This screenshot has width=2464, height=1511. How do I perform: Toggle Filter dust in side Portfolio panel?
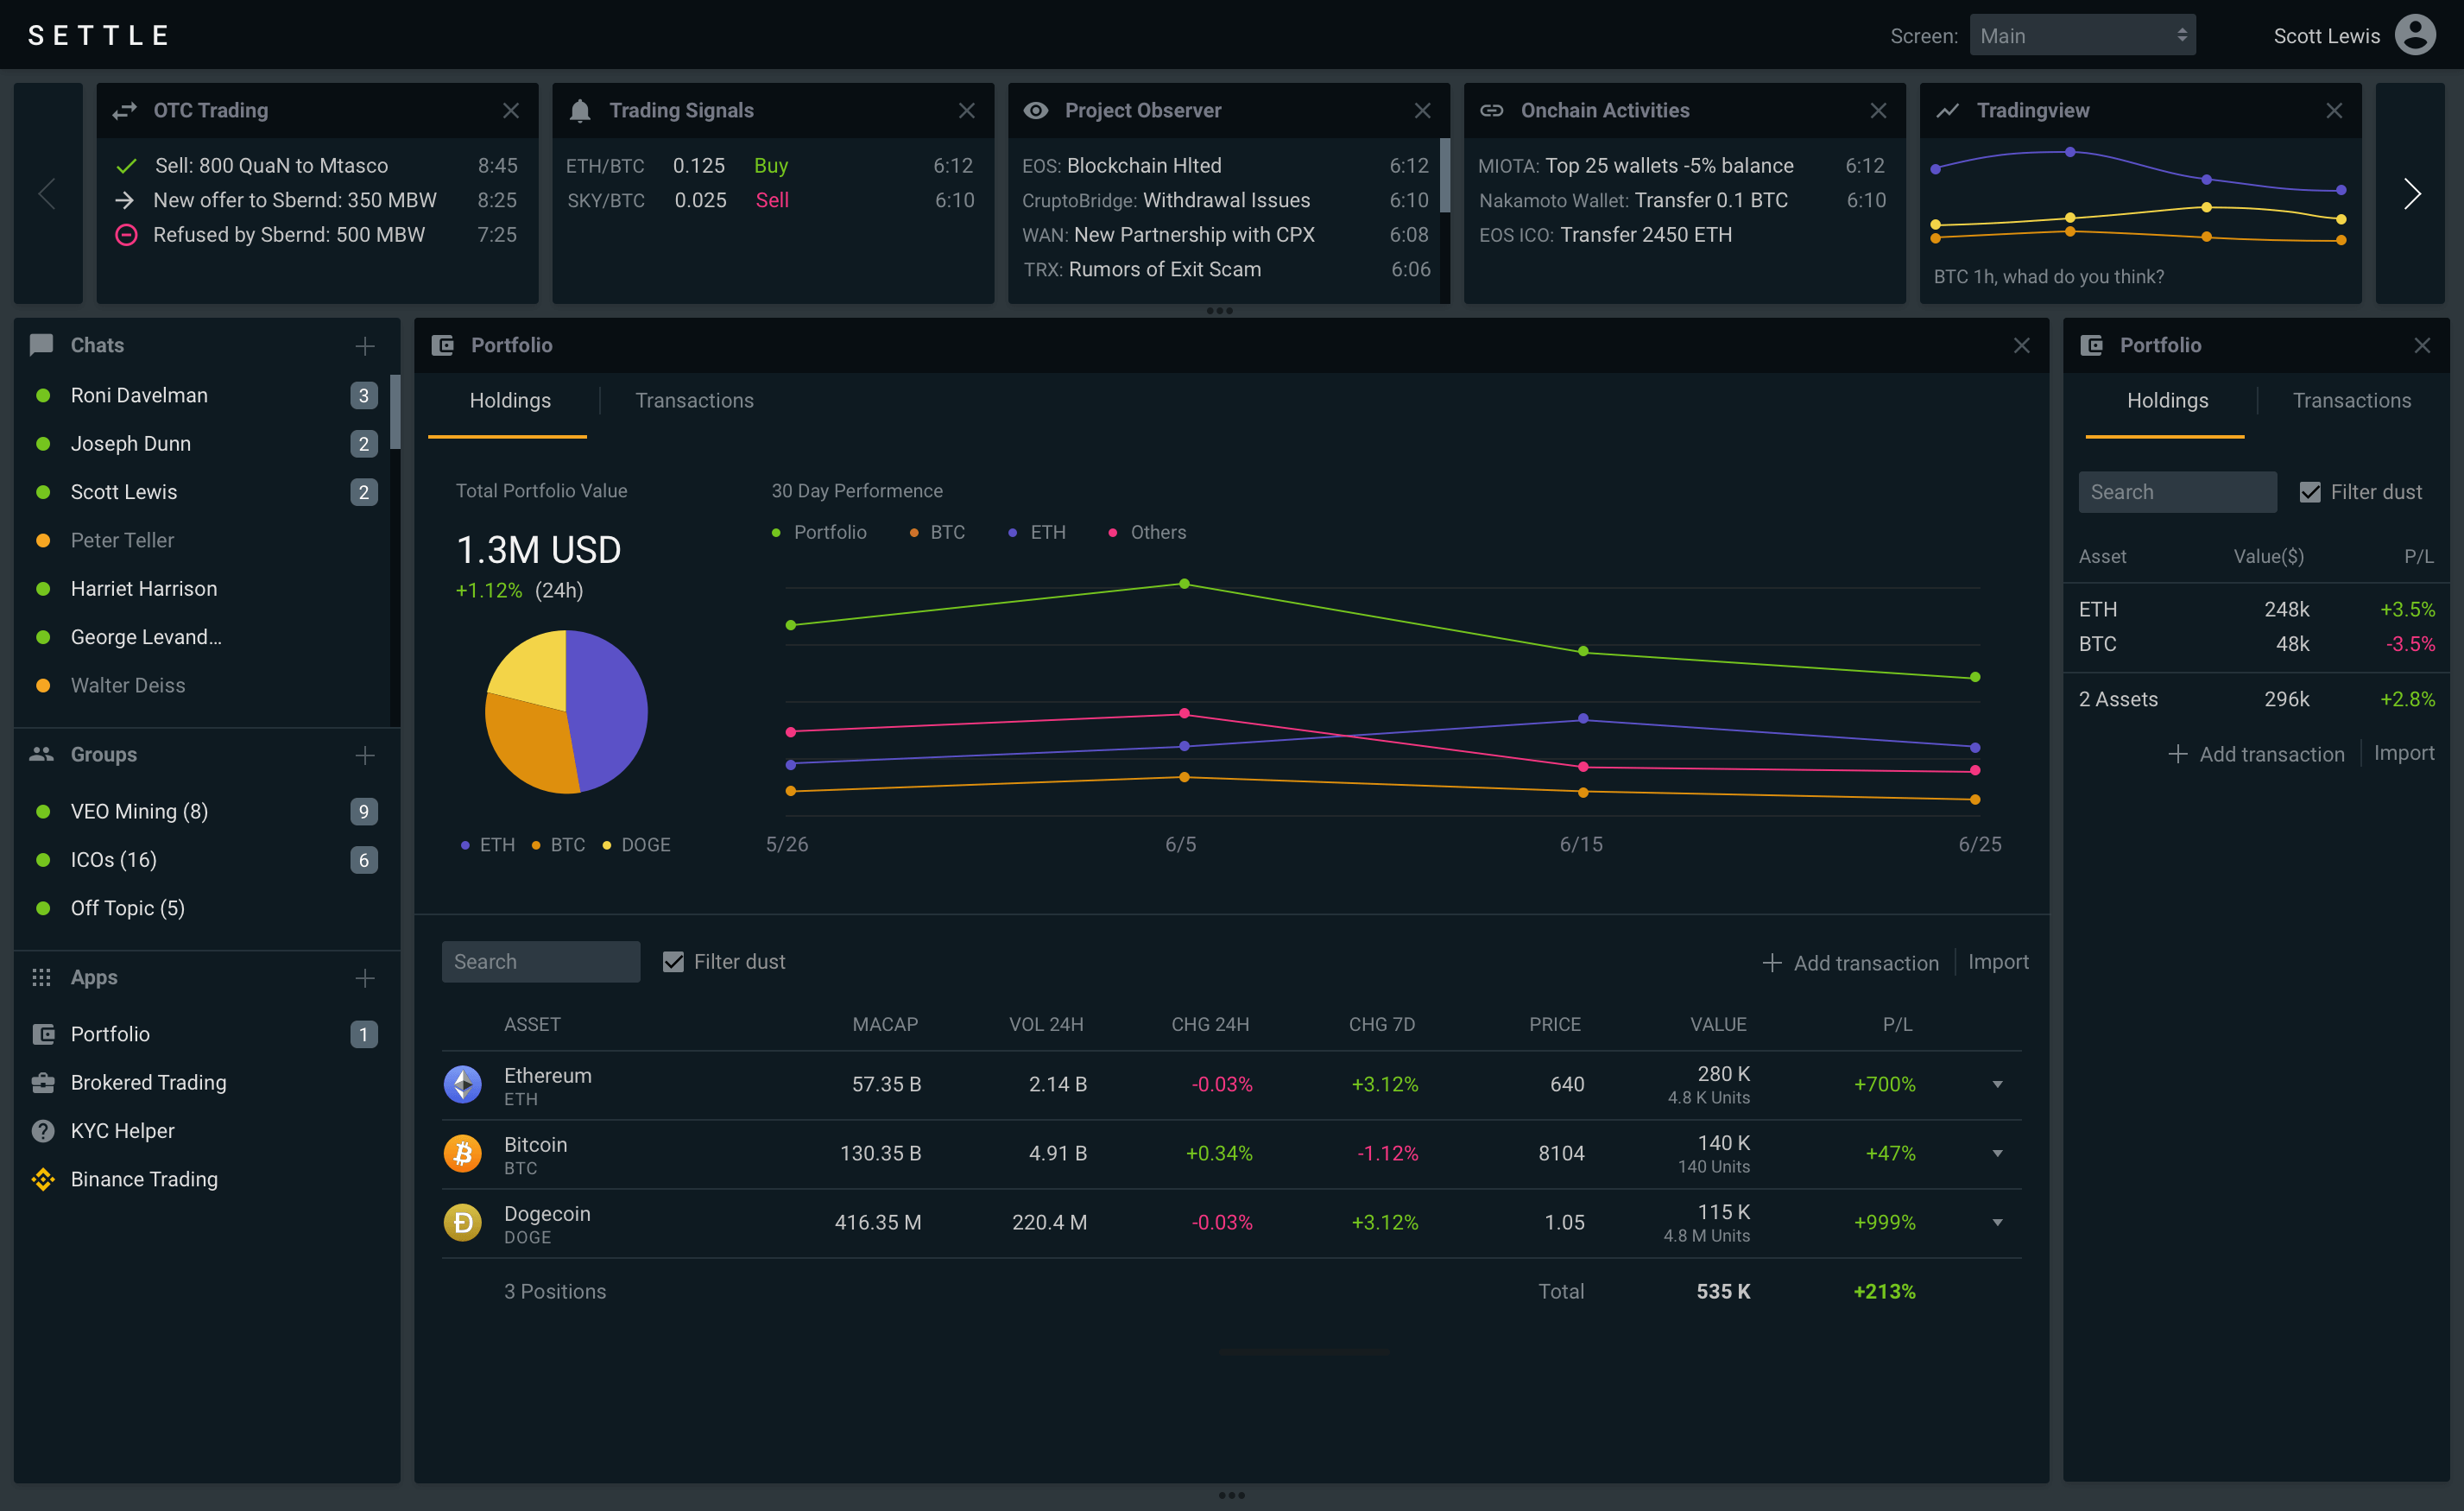(2310, 492)
